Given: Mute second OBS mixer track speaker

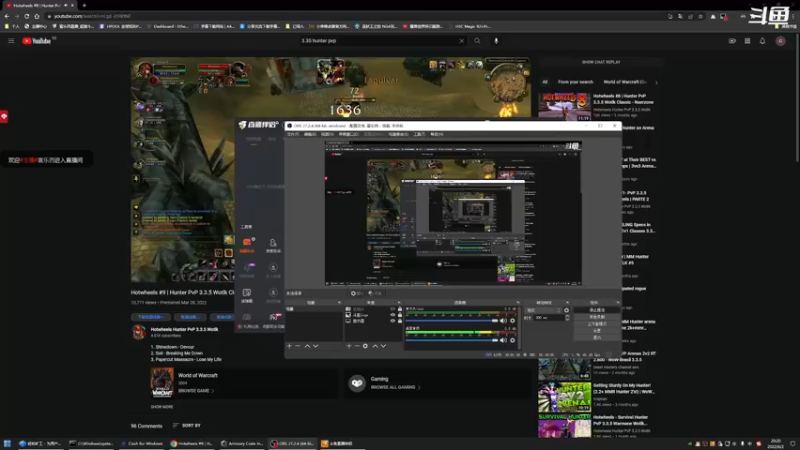Looking at the screenshot, I should pos(504,340).
